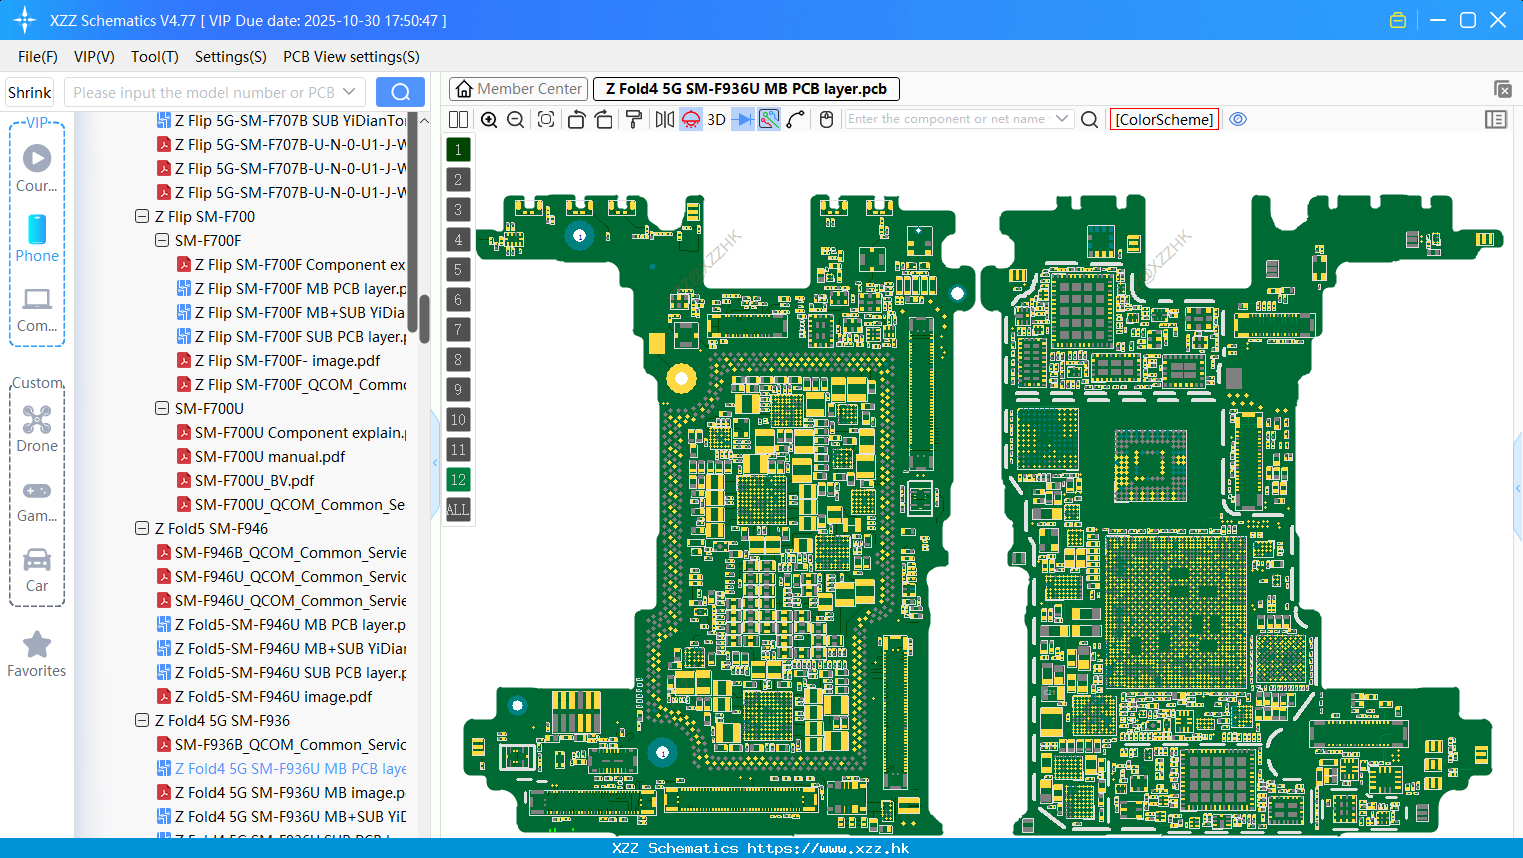Select the trace path tool
Image resolution: width=1523 pixels, height=858 pixels.
coord(796,119)
